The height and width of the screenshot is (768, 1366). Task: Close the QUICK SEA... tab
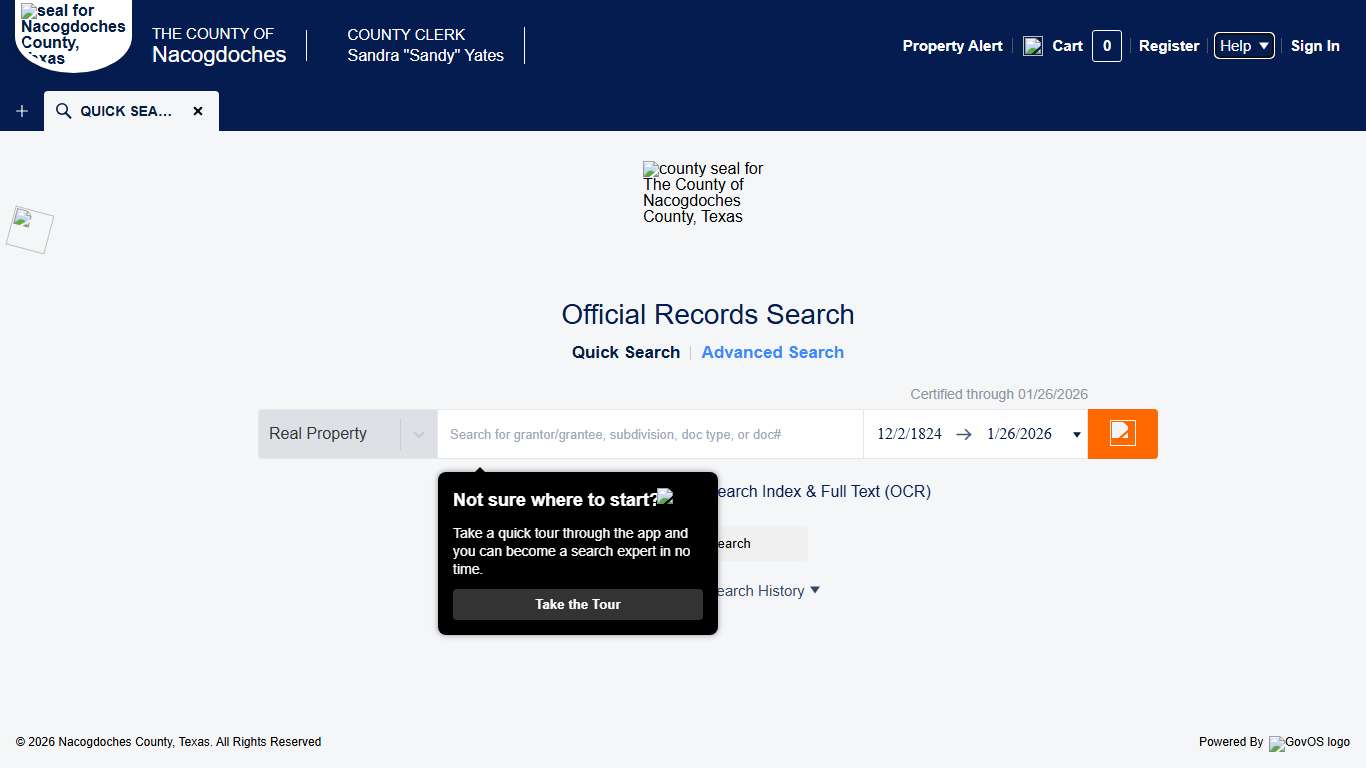pos(198,111)
